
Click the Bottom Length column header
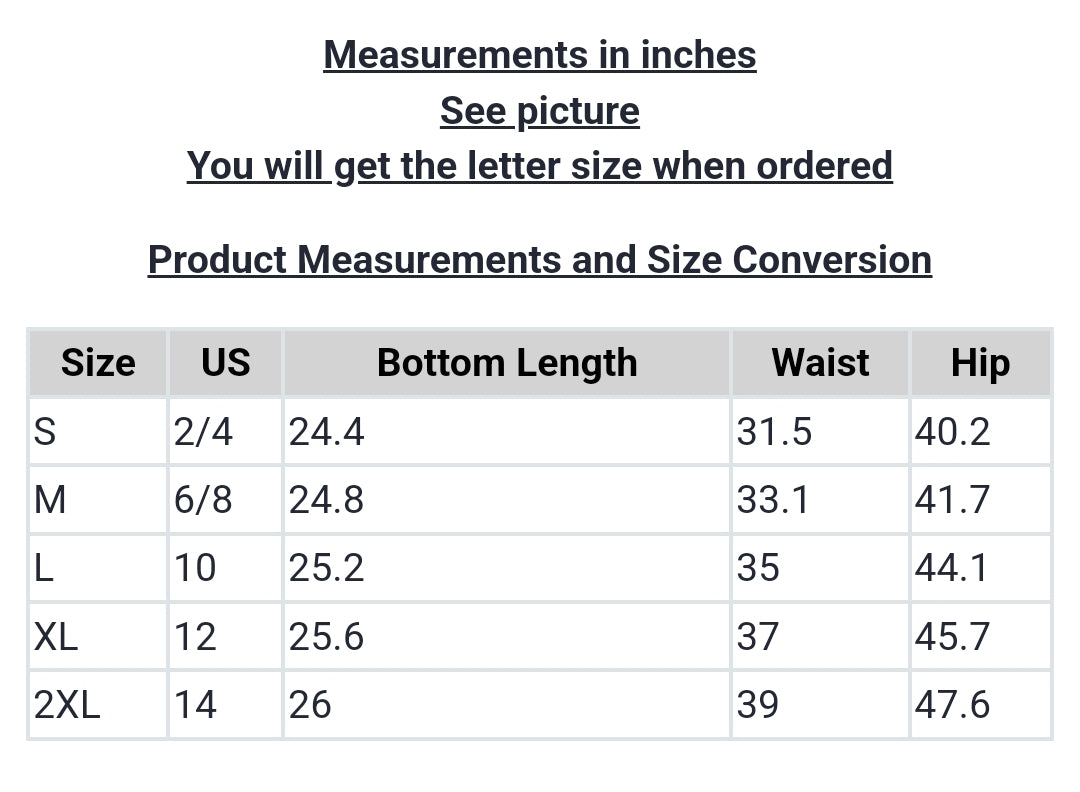coord(507,363)
